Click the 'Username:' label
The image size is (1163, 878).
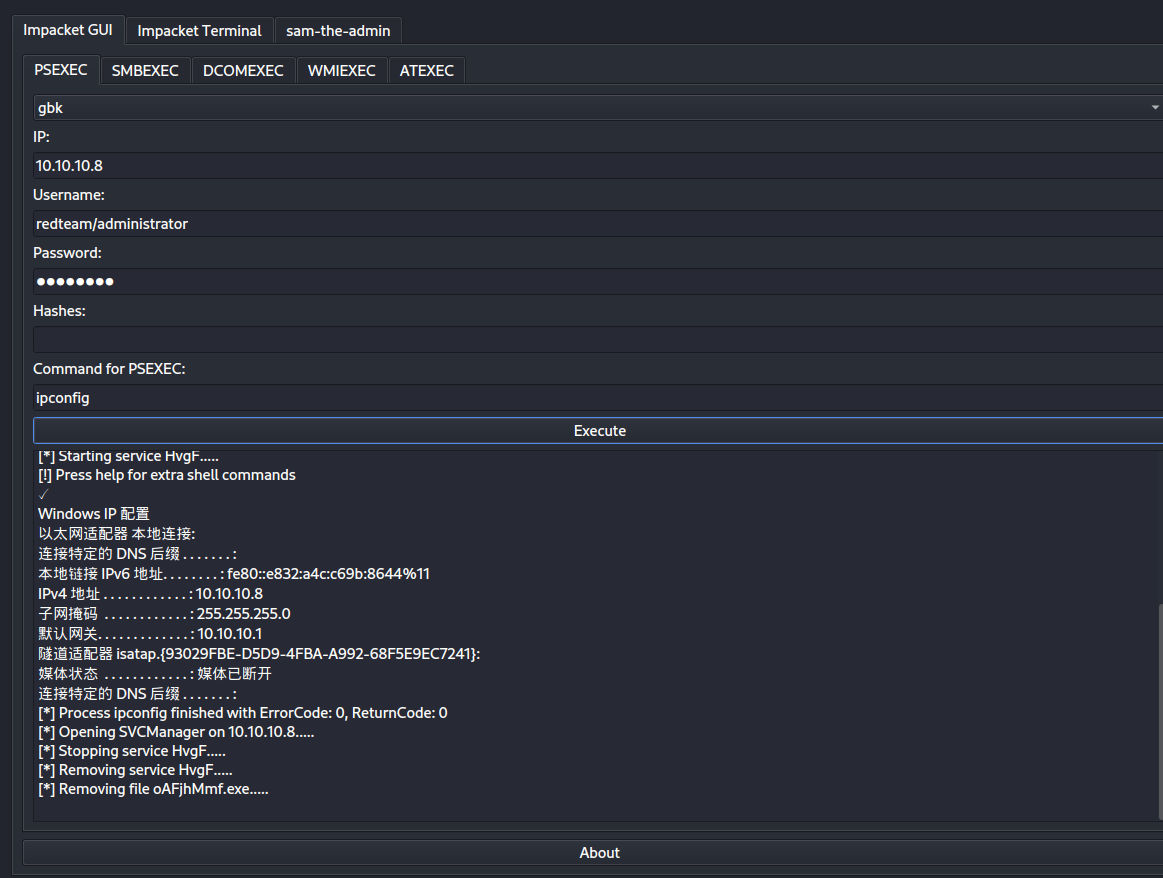[69, 195]
